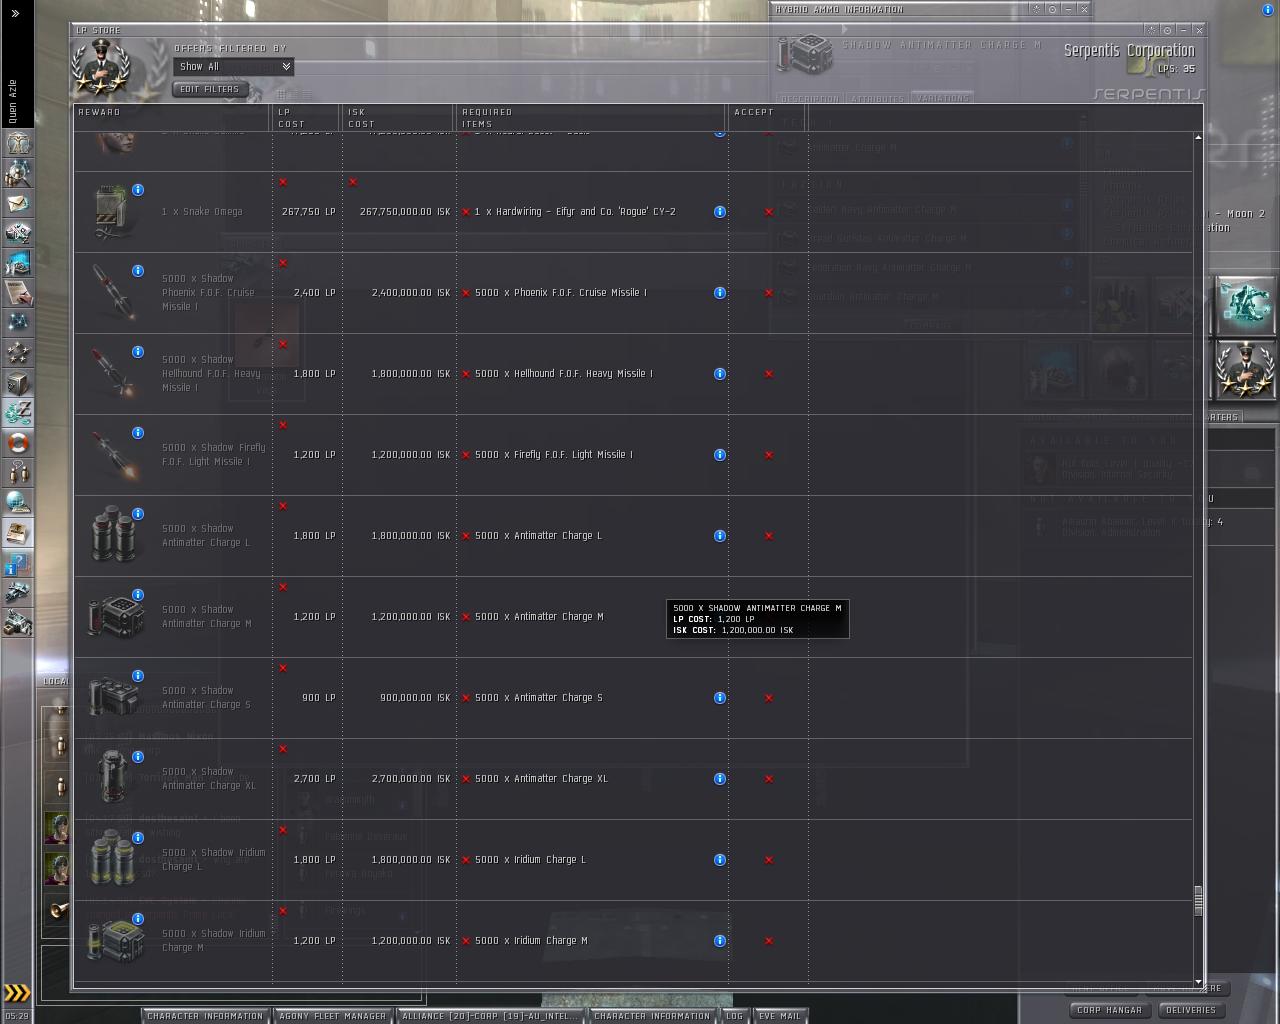Show info for Shadow Antimatter Charge S reward

point(138,676)
